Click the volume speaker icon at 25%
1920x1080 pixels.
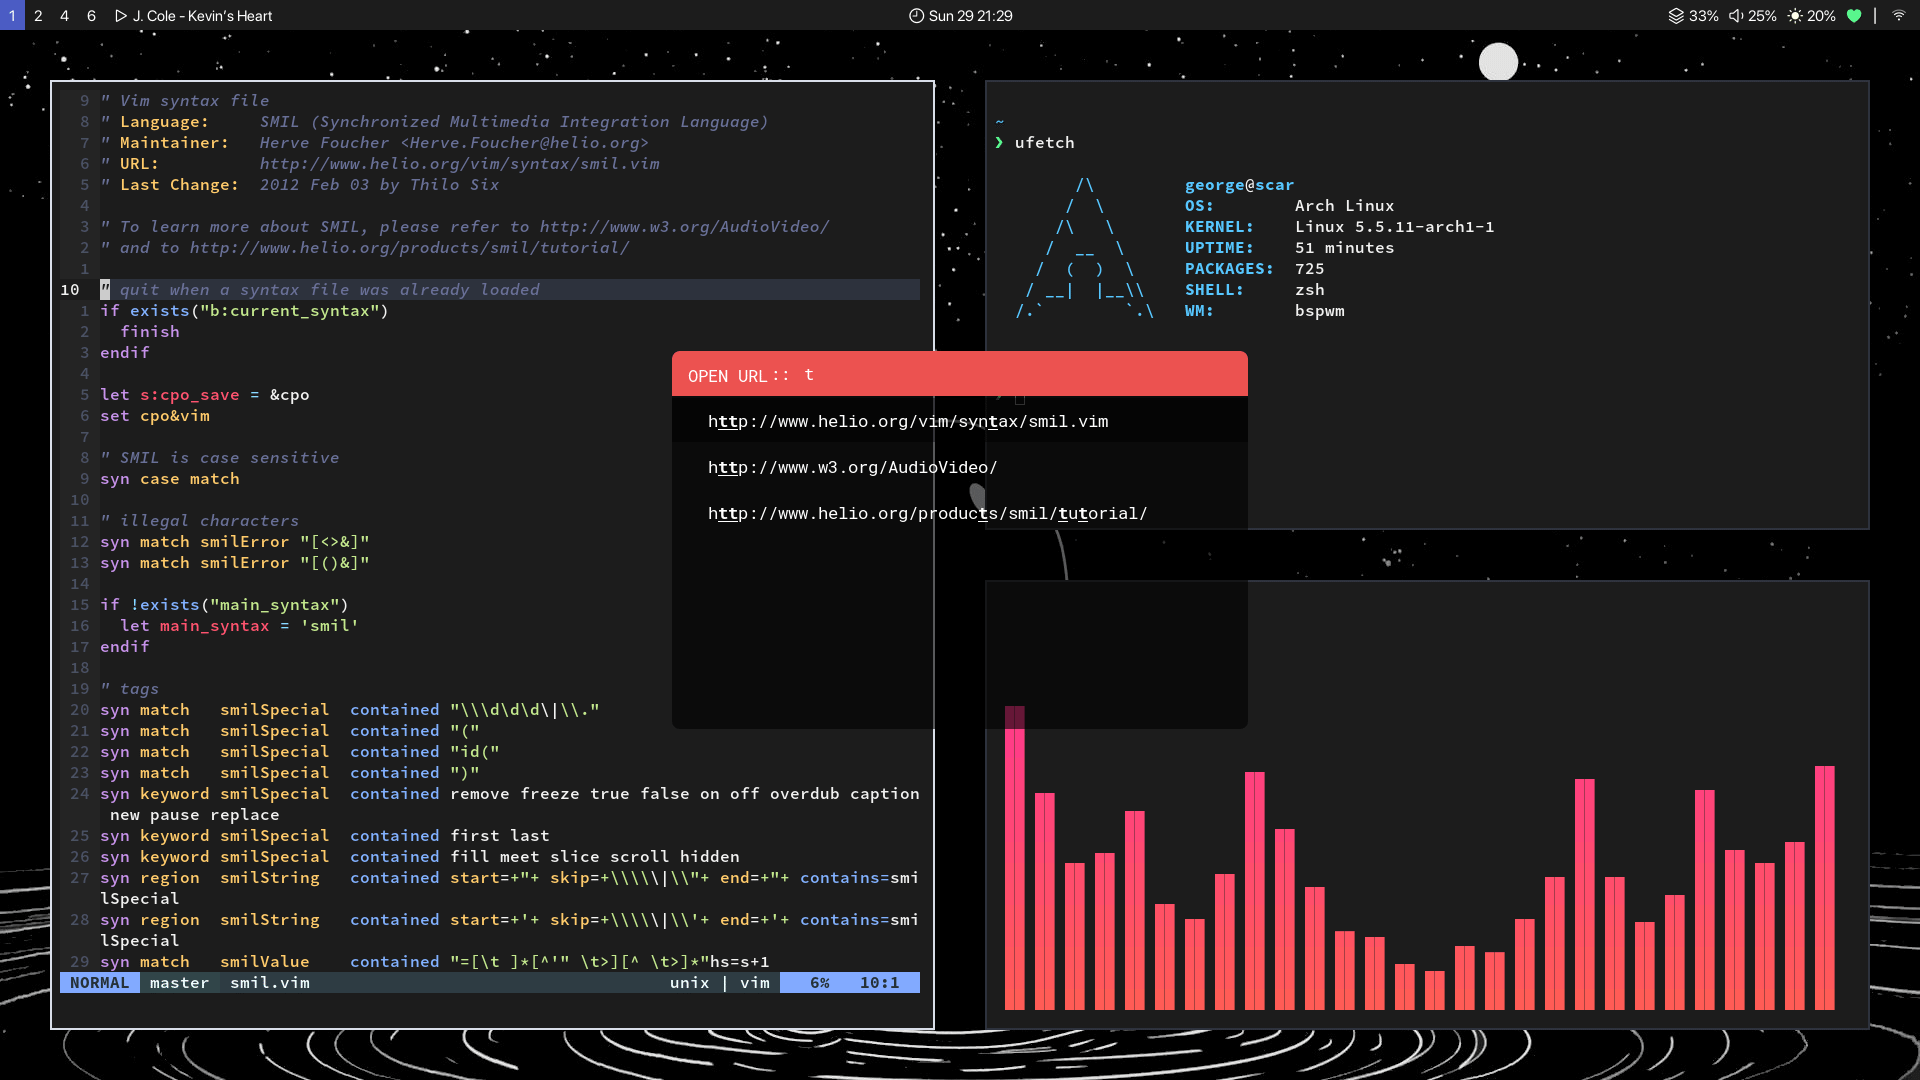(x=1737, y=16)
